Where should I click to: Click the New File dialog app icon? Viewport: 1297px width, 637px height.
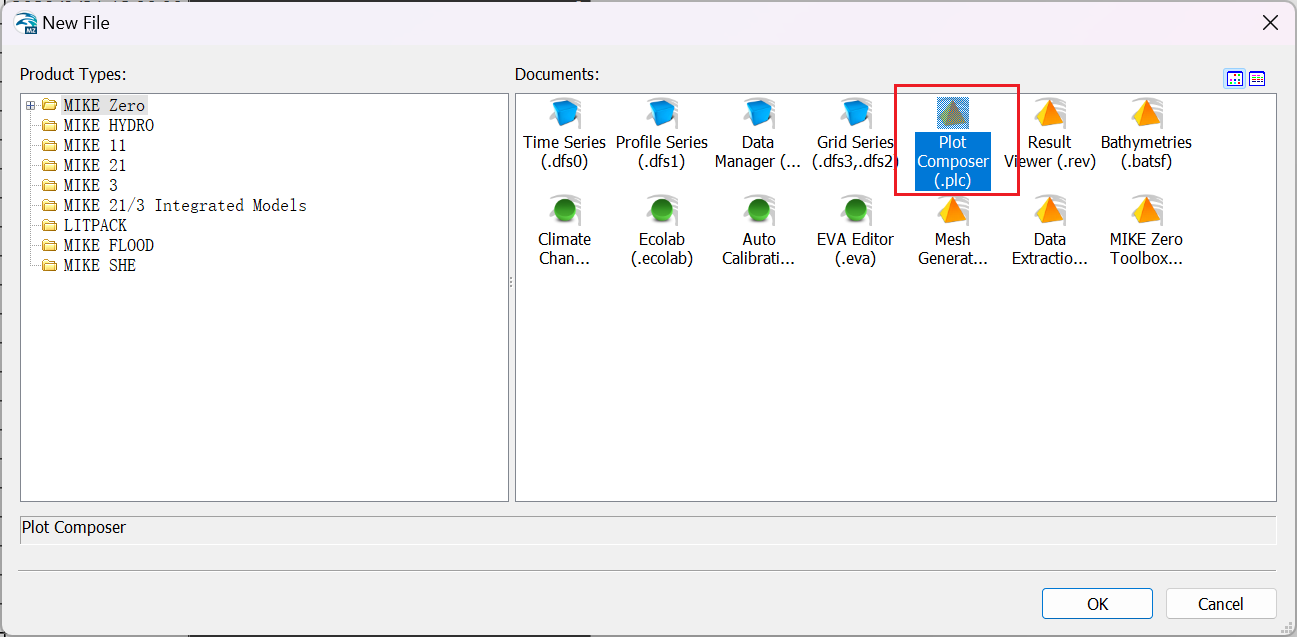point(26,22)
